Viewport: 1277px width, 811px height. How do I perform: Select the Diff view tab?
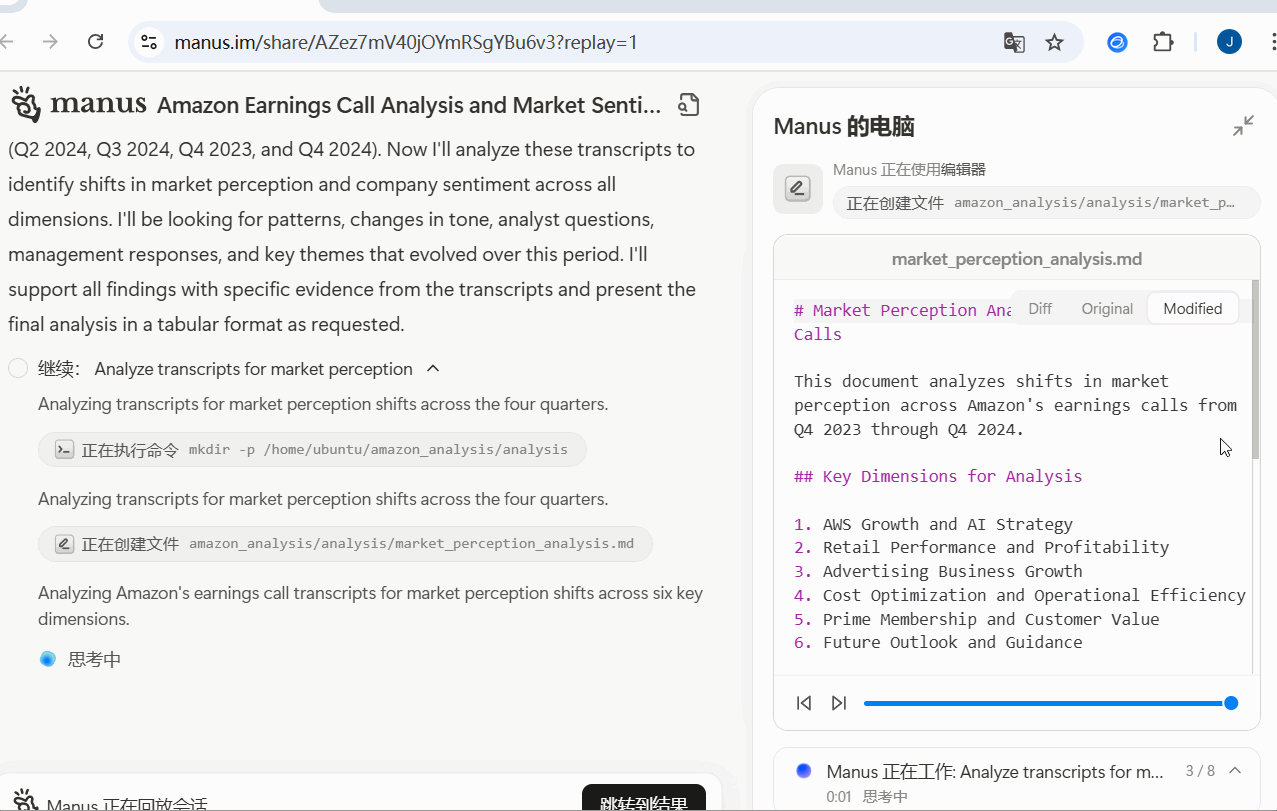click(1040, 308)
